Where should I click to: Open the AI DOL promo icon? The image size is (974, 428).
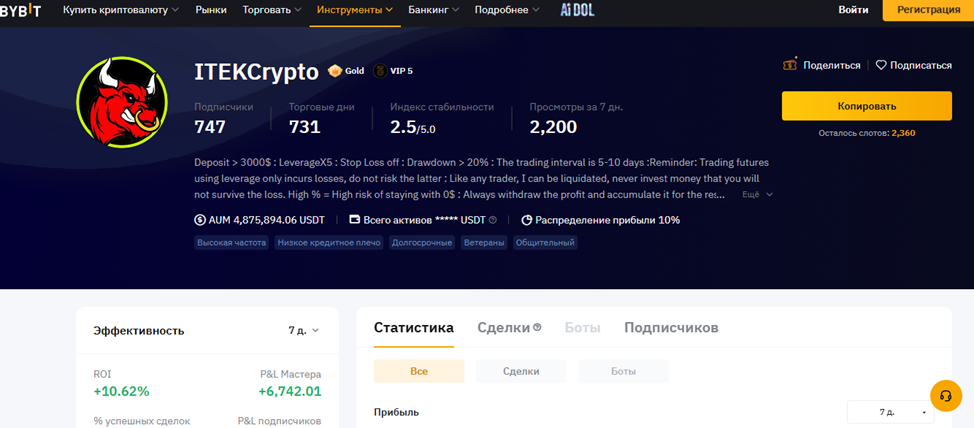577,10
